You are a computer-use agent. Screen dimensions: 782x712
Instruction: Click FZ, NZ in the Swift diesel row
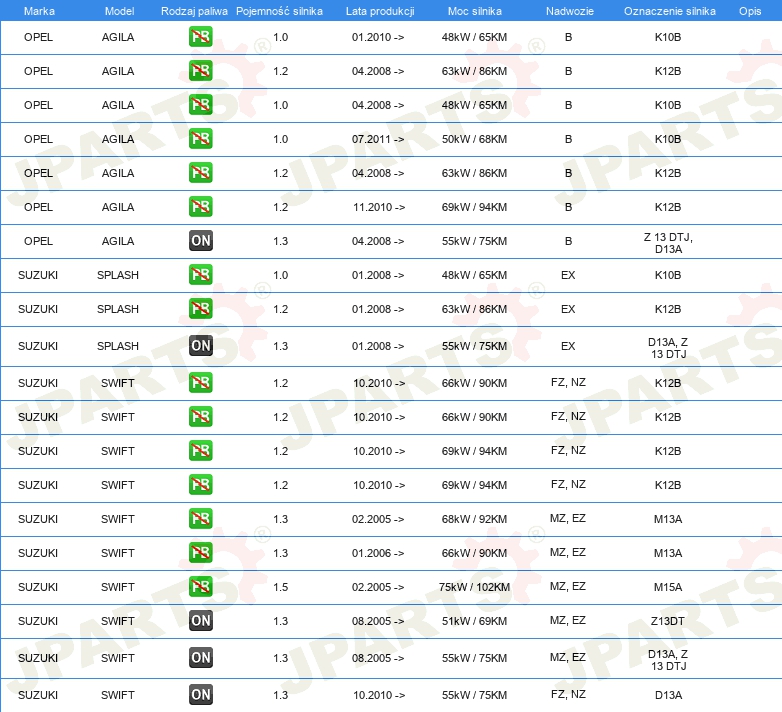[568, 694]
